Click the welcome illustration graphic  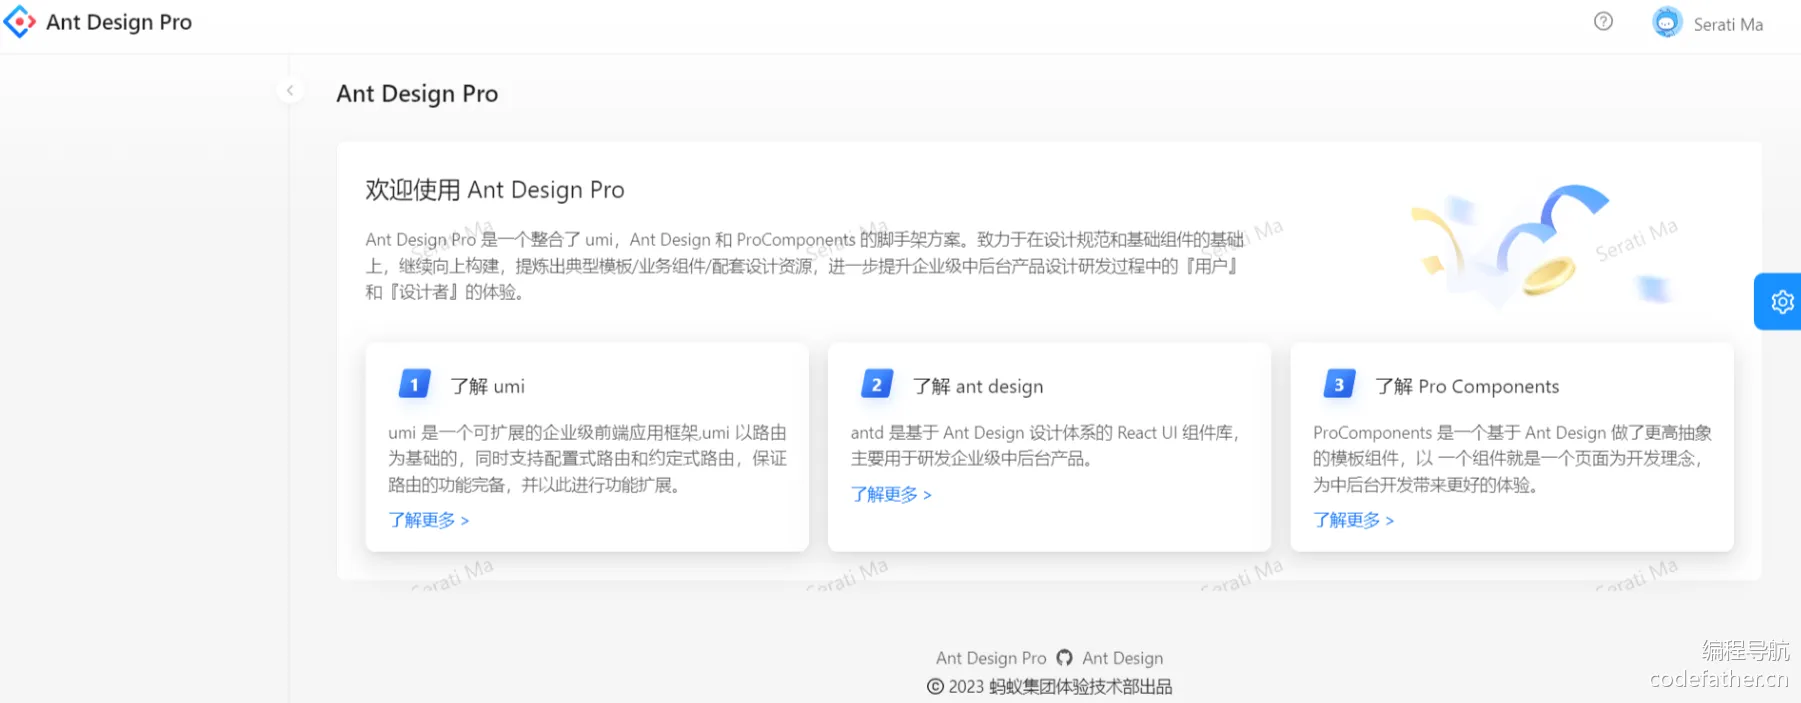click(x=1544, y=246)
